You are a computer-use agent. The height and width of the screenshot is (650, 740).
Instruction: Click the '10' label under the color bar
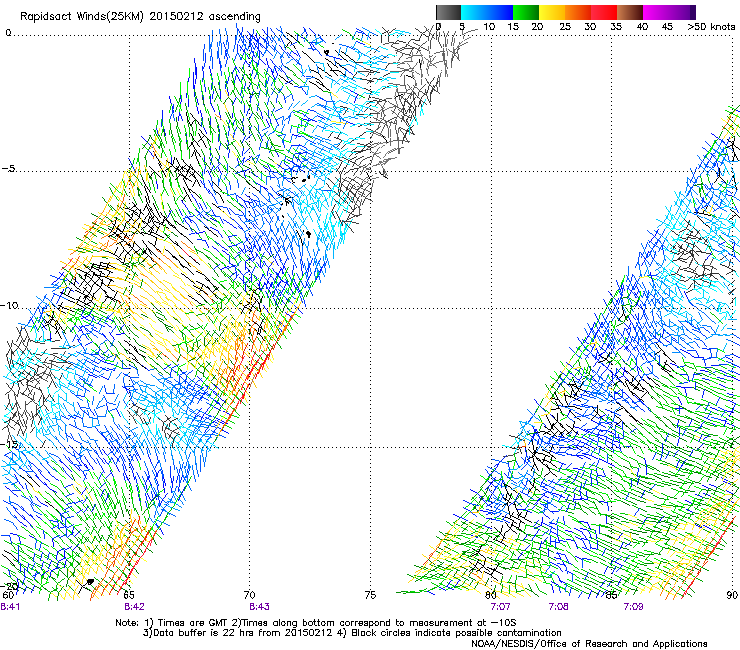(x=489, y=26)
